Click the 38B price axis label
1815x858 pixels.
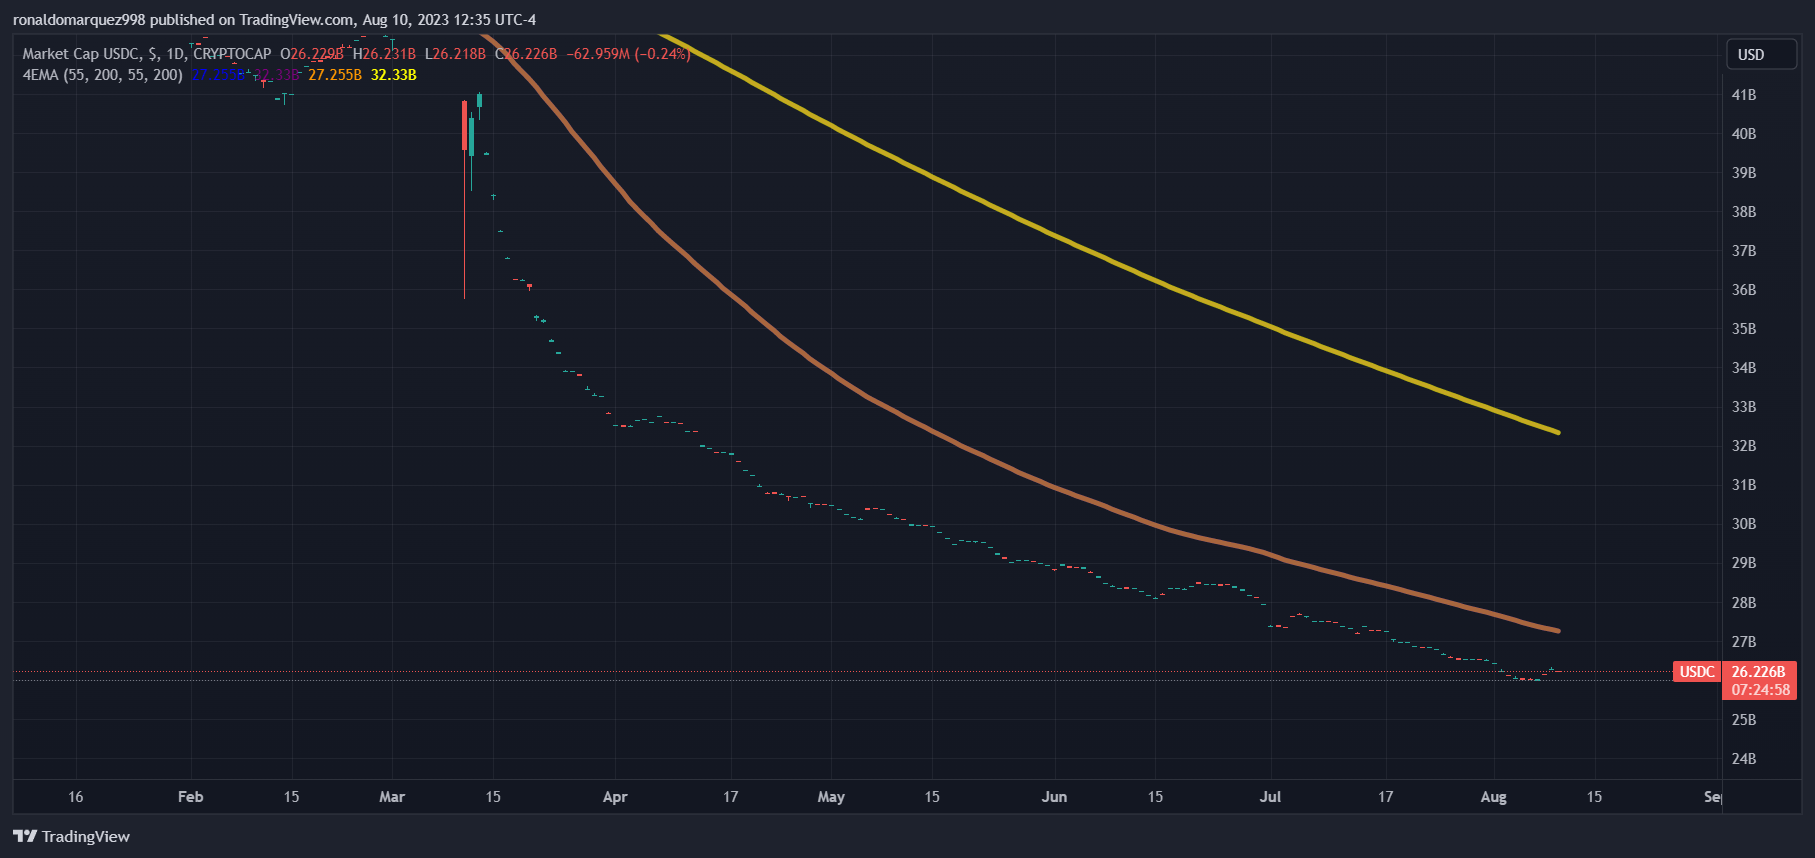tap(1744, 212)
